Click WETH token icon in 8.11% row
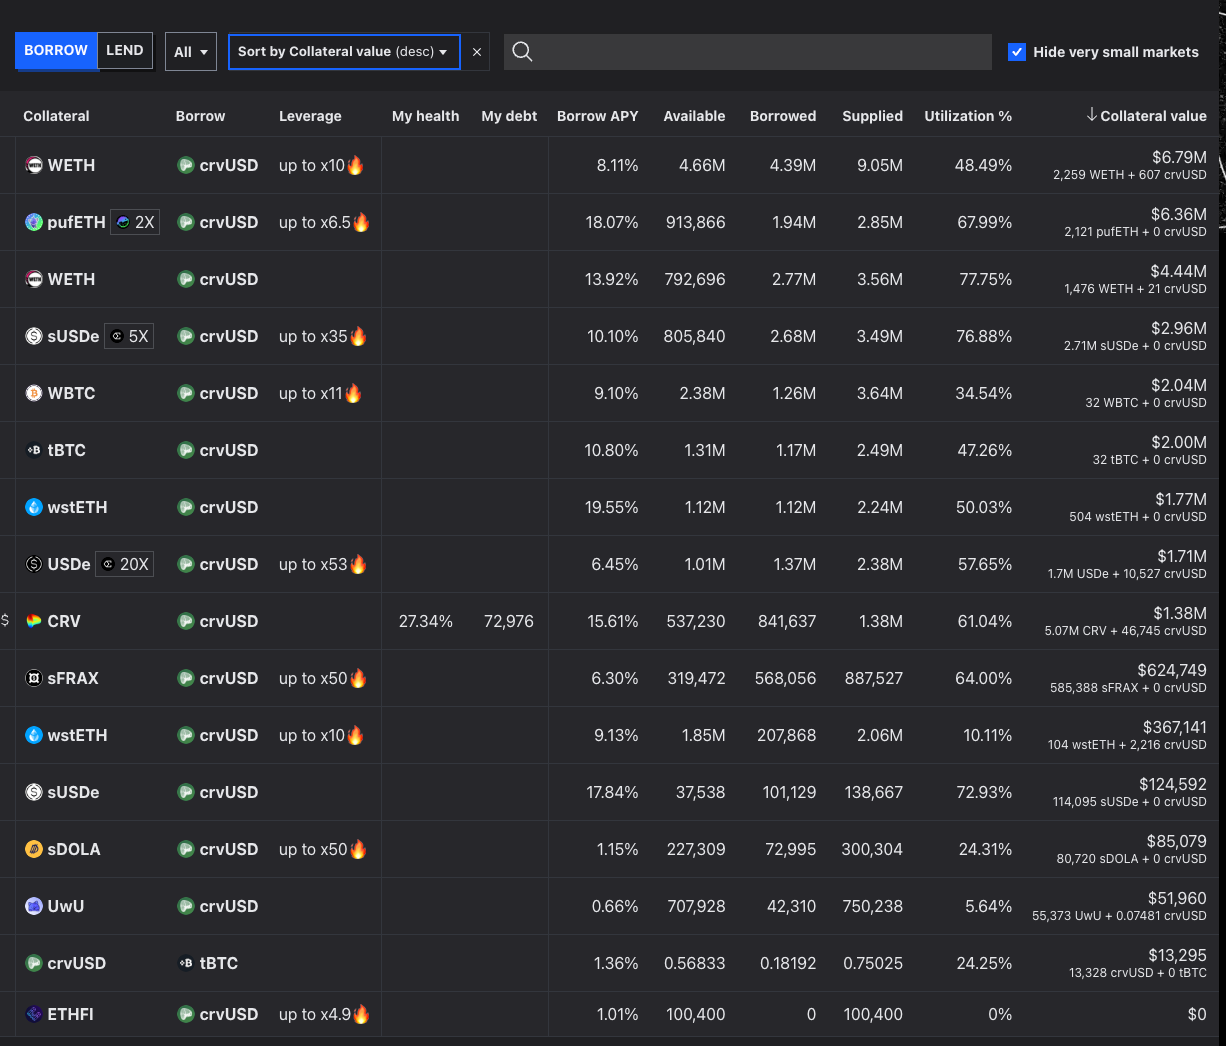Viewport: 1226px width, 1046px height. tap(34, 165)
